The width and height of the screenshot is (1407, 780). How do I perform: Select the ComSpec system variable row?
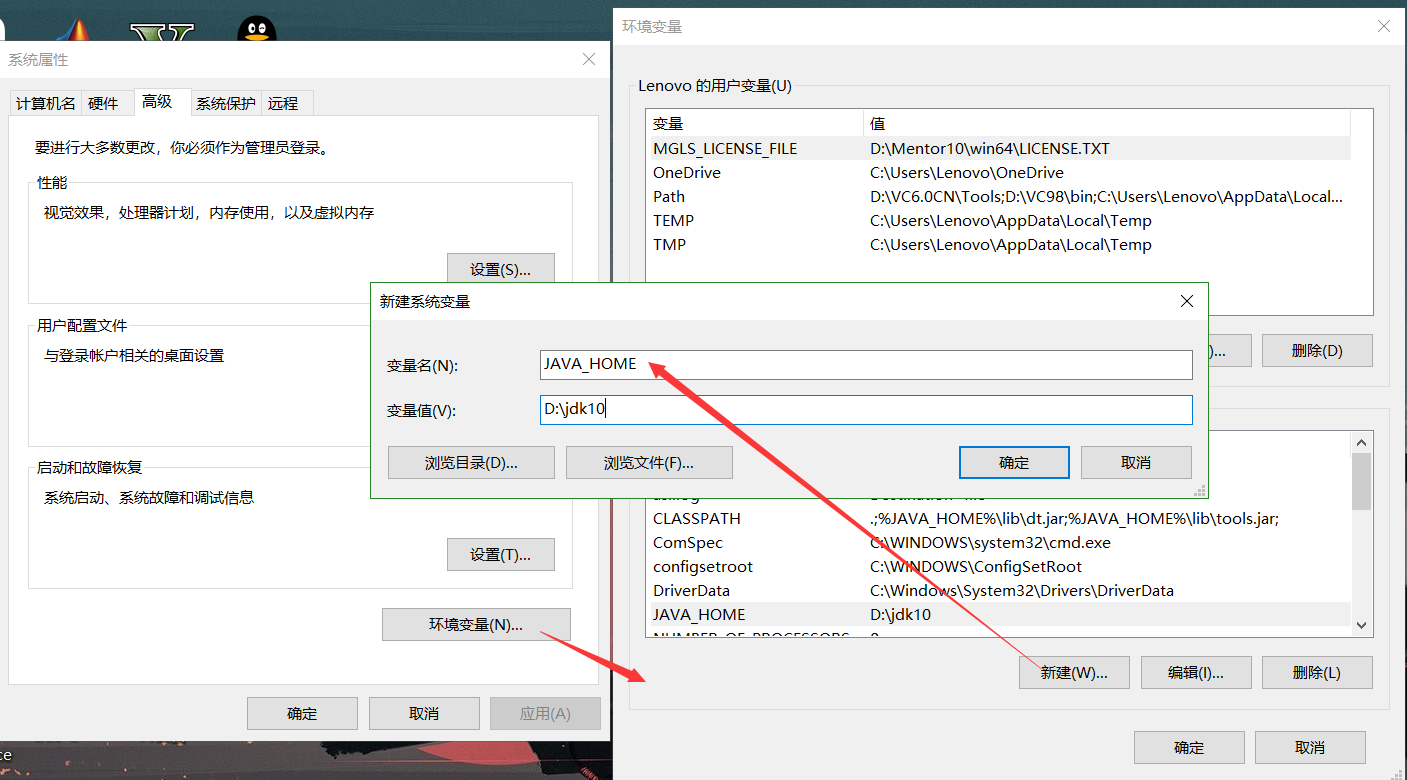coord(998,542)
